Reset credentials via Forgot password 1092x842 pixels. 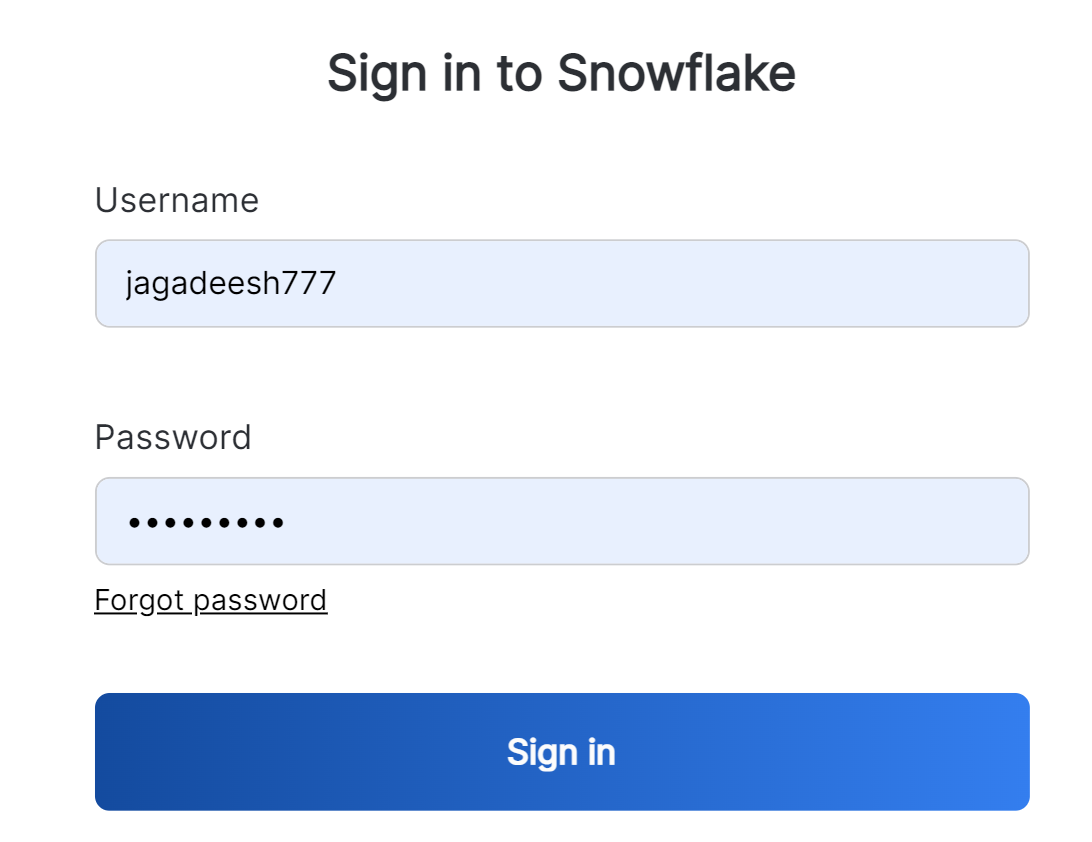pyautogui.click(x=211, y=600)
